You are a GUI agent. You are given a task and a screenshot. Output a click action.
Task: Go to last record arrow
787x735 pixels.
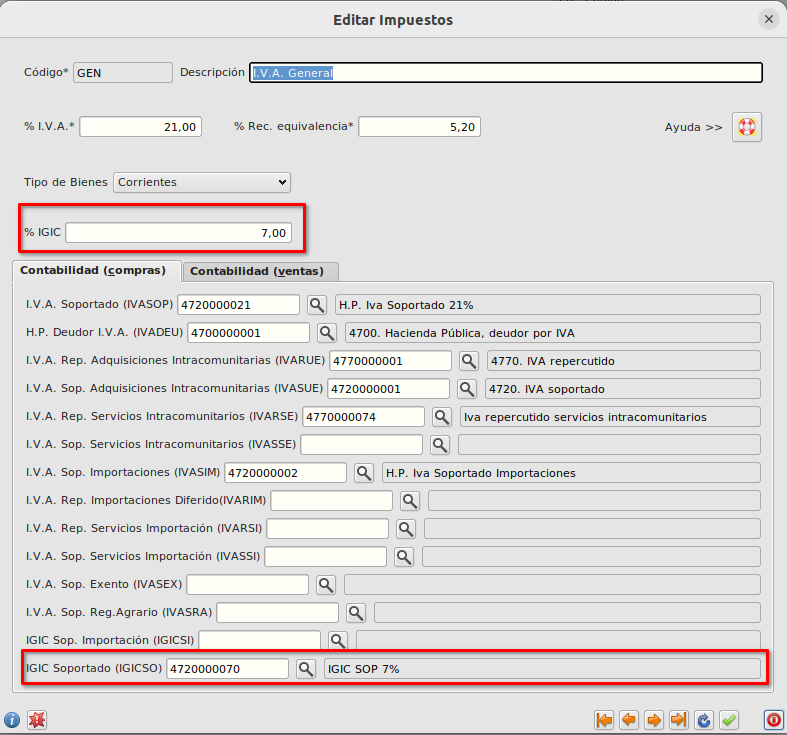679,720
